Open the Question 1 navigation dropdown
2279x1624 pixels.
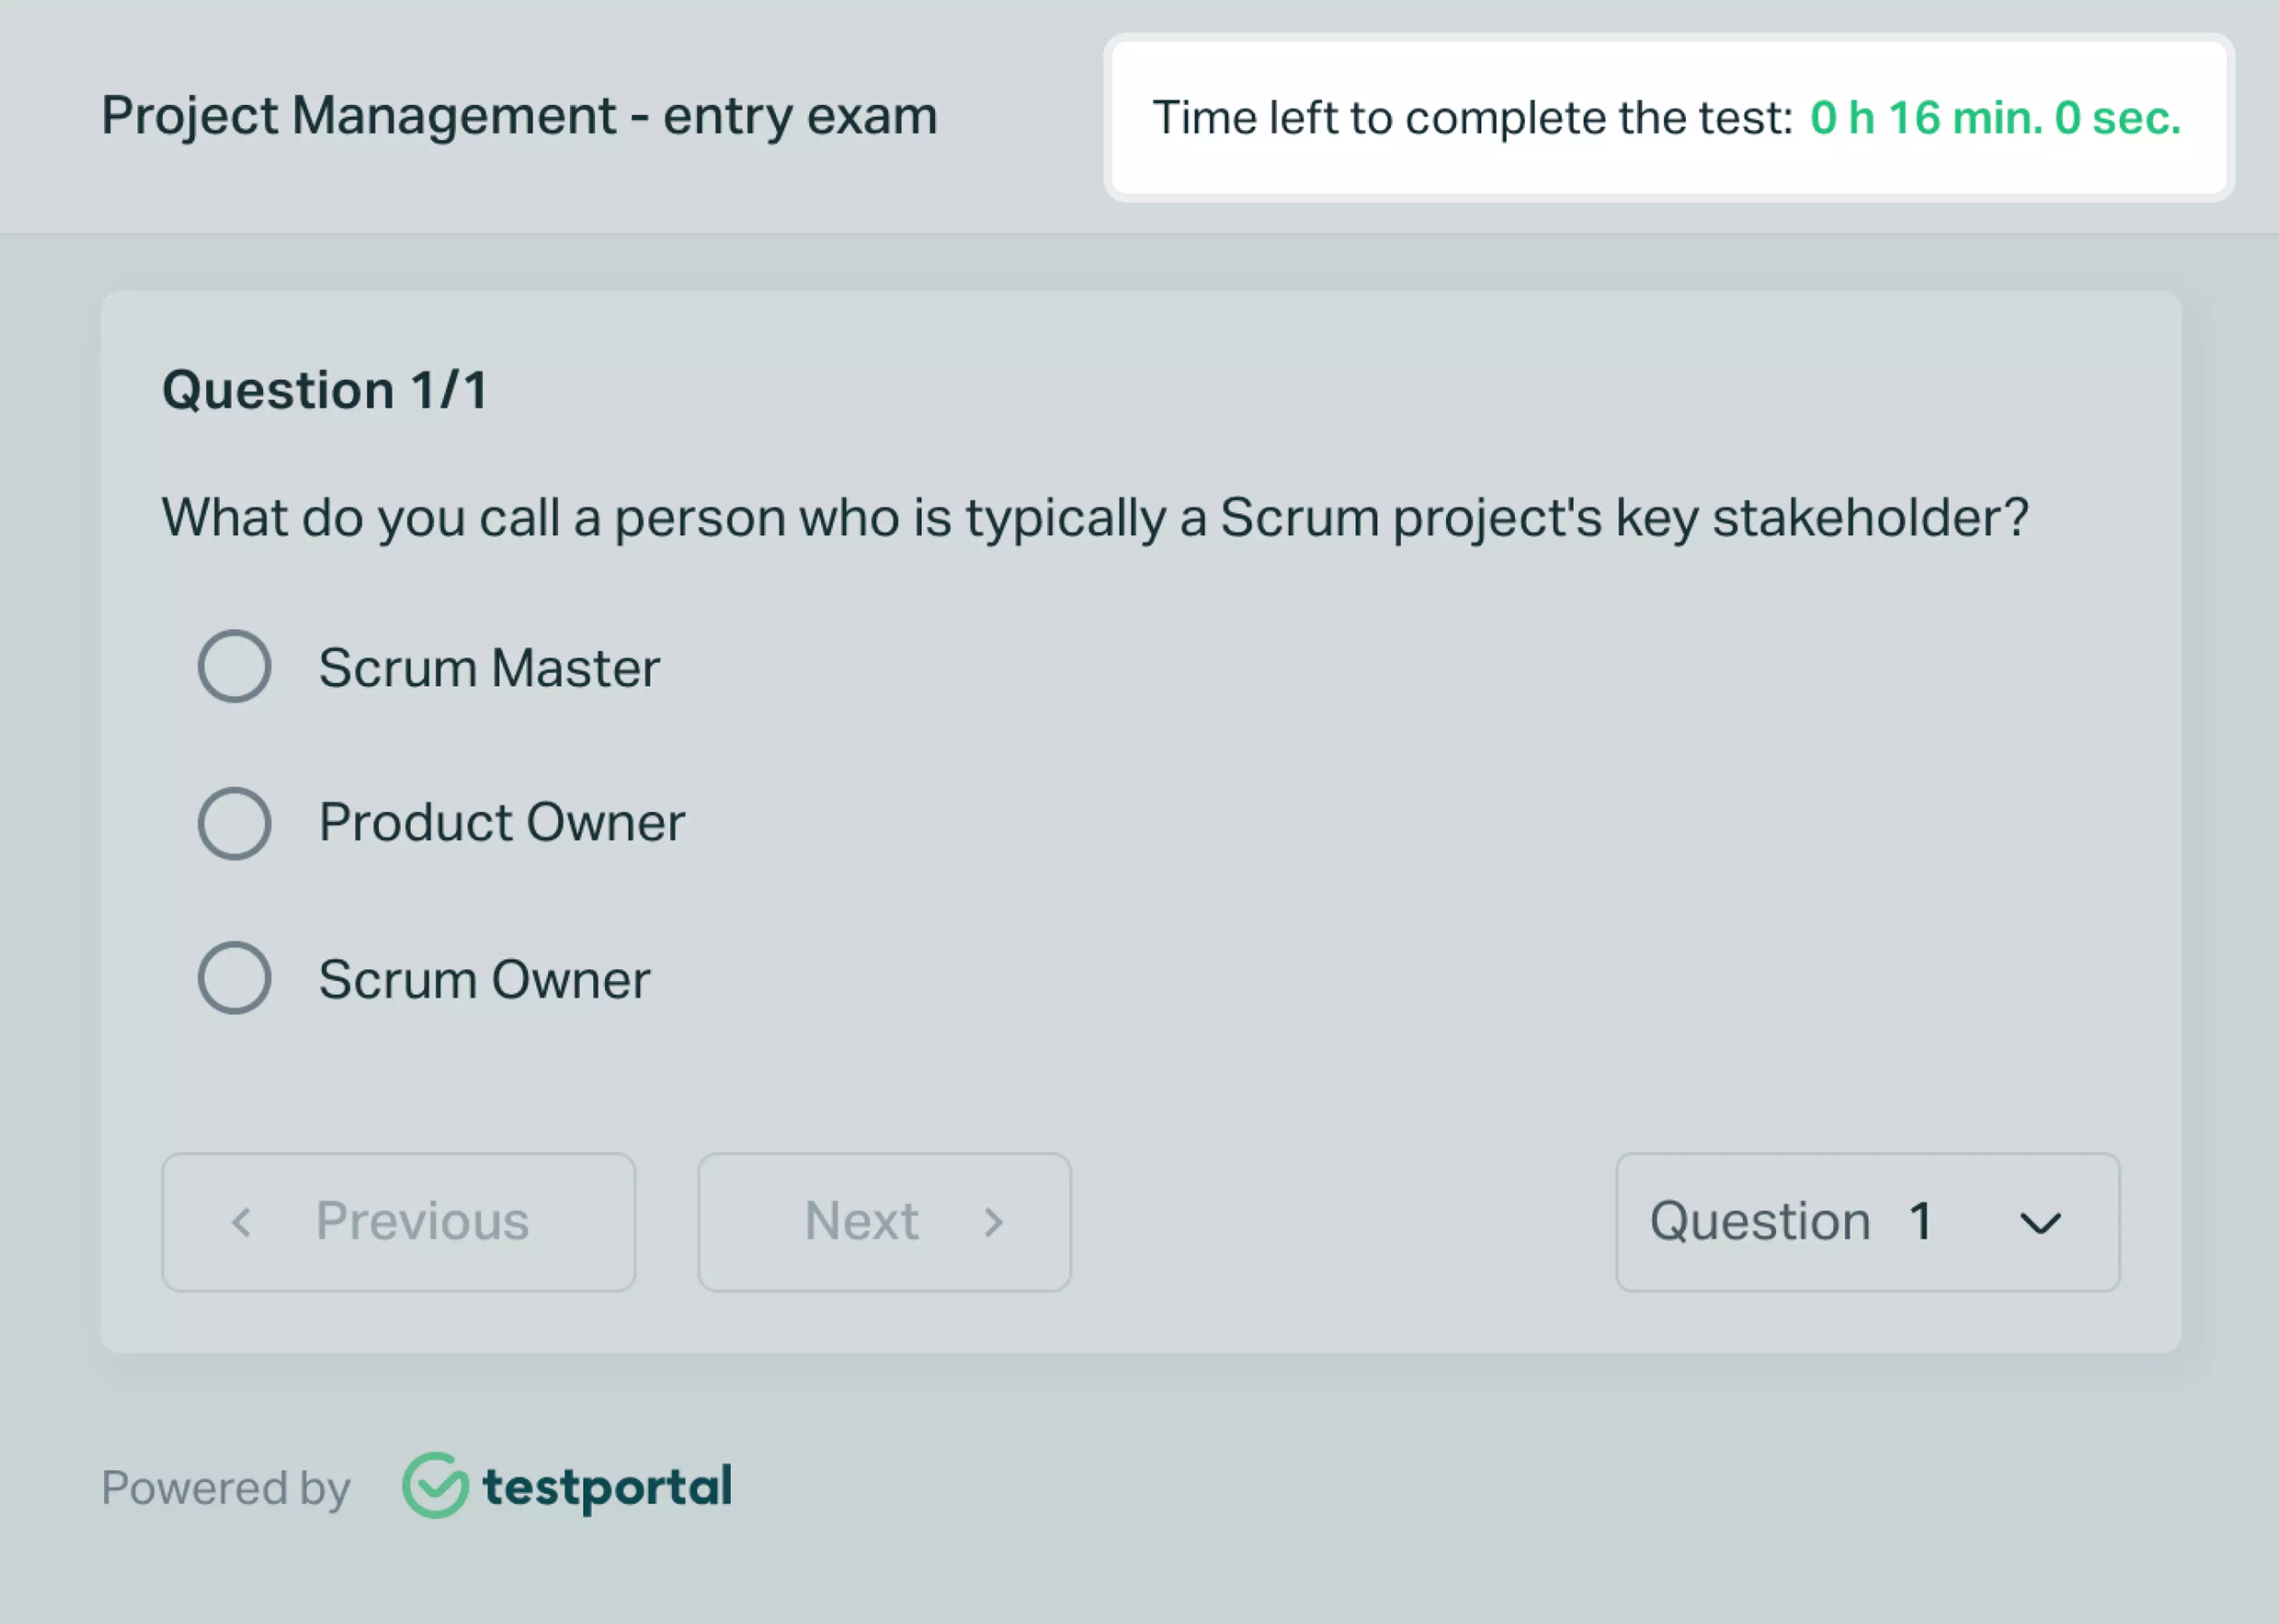[1866, 1222]
